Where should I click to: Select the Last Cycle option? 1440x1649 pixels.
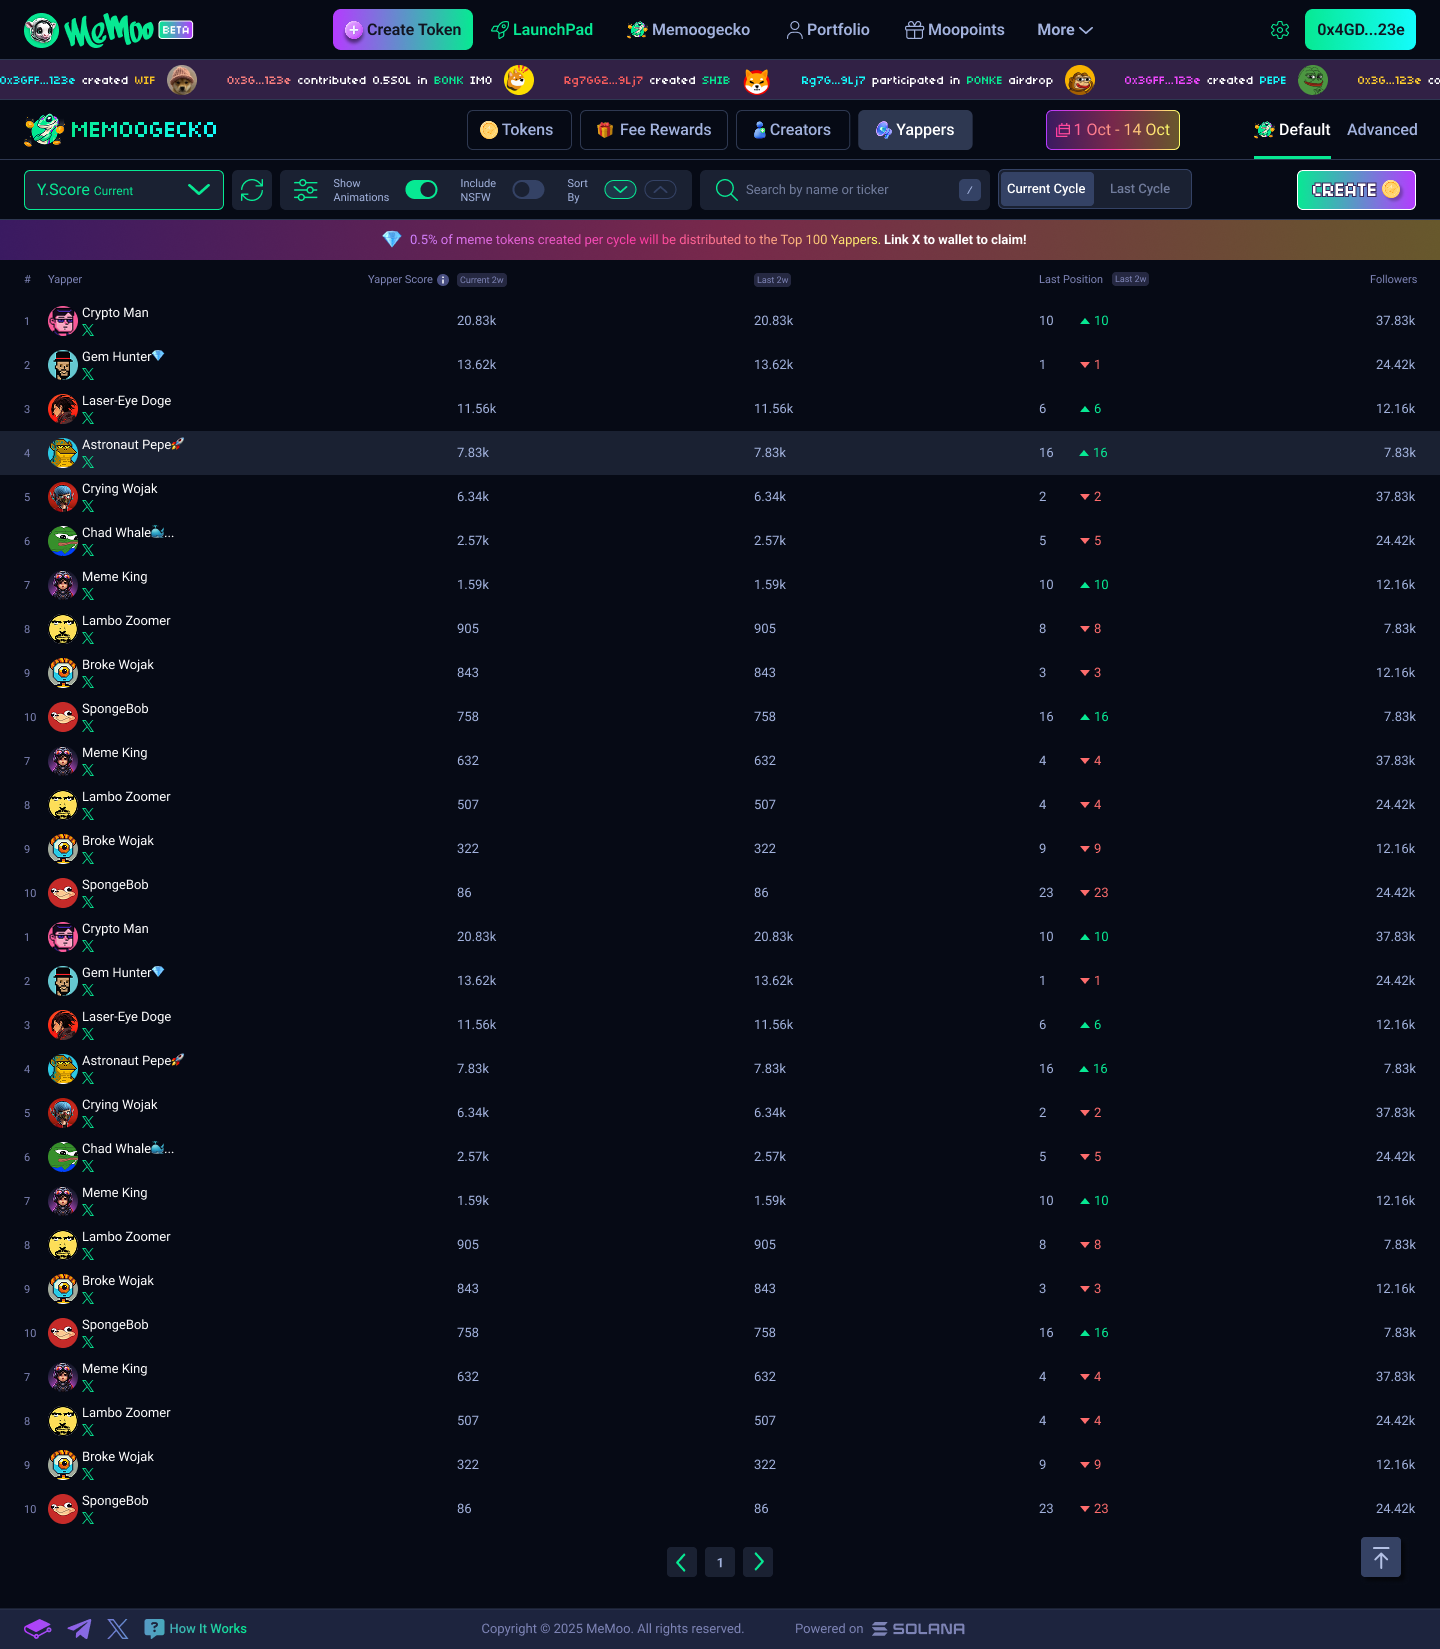click(x=1139, y=189)
